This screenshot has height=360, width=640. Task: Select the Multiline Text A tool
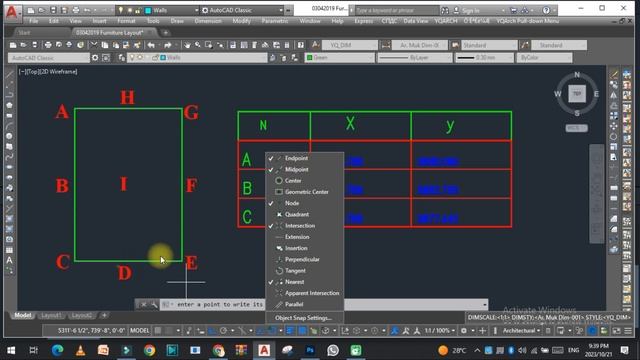pos(9,260)
